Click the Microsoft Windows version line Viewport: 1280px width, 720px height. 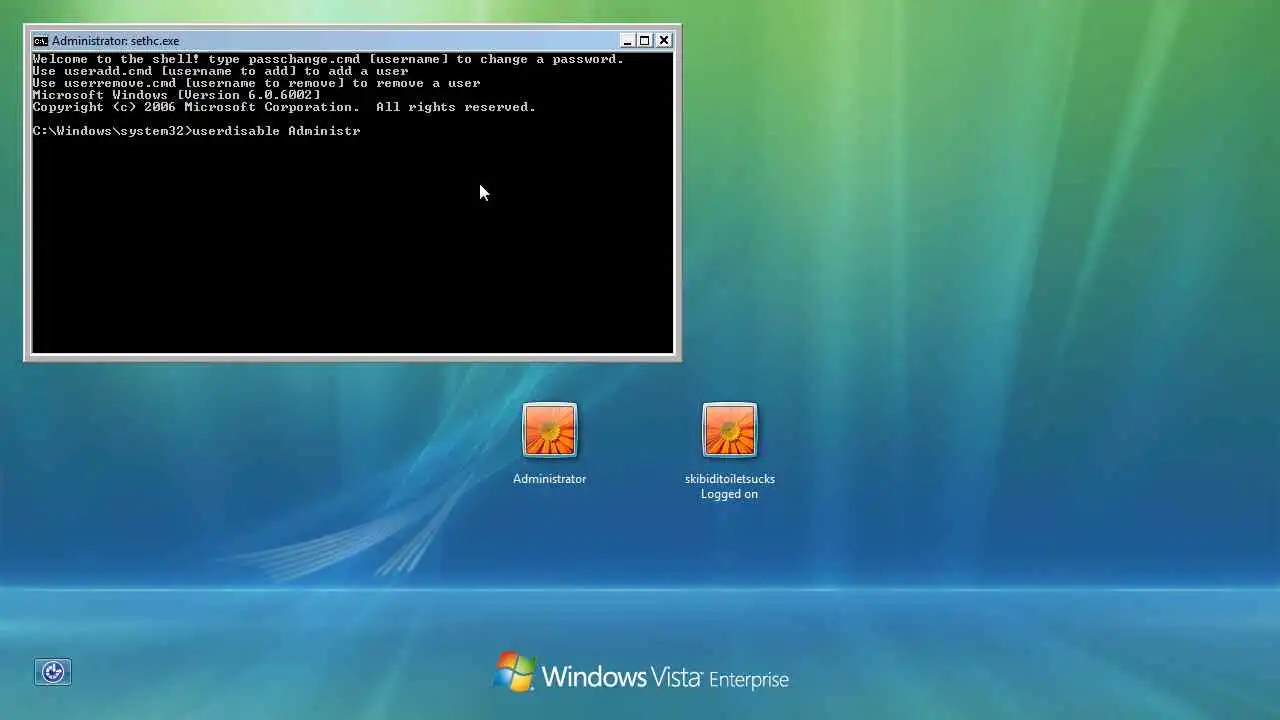(176, 95)
